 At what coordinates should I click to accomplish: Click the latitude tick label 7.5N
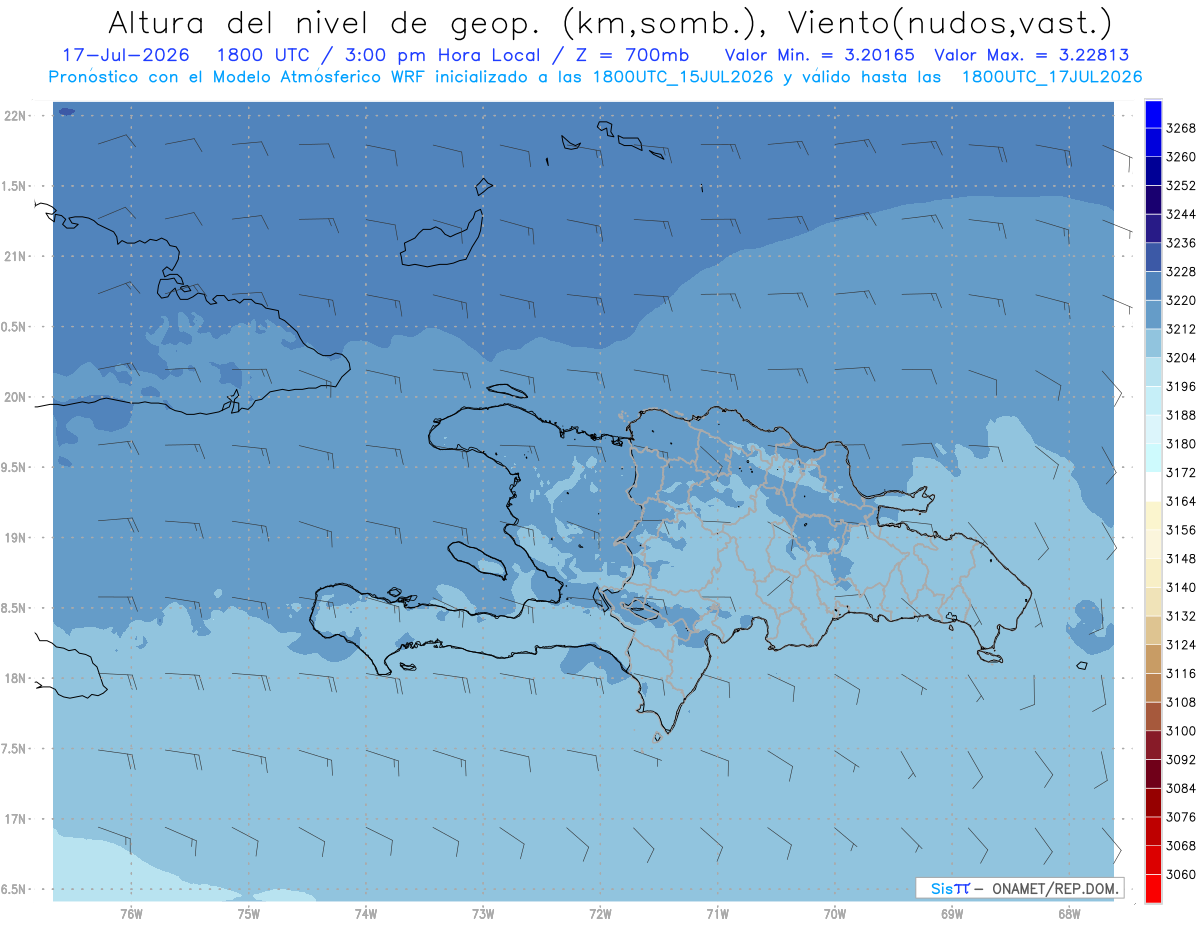(11, 749)
